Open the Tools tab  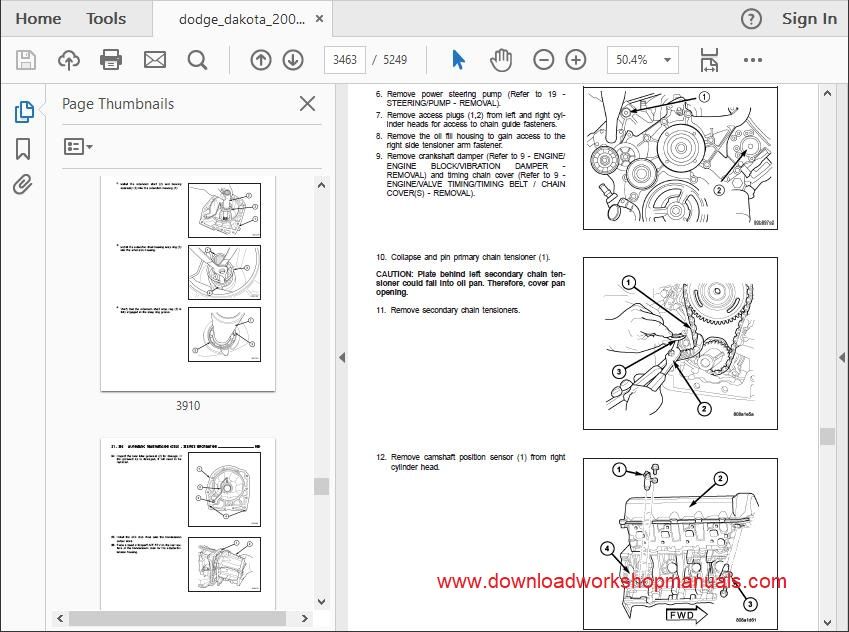click(106, 18)
